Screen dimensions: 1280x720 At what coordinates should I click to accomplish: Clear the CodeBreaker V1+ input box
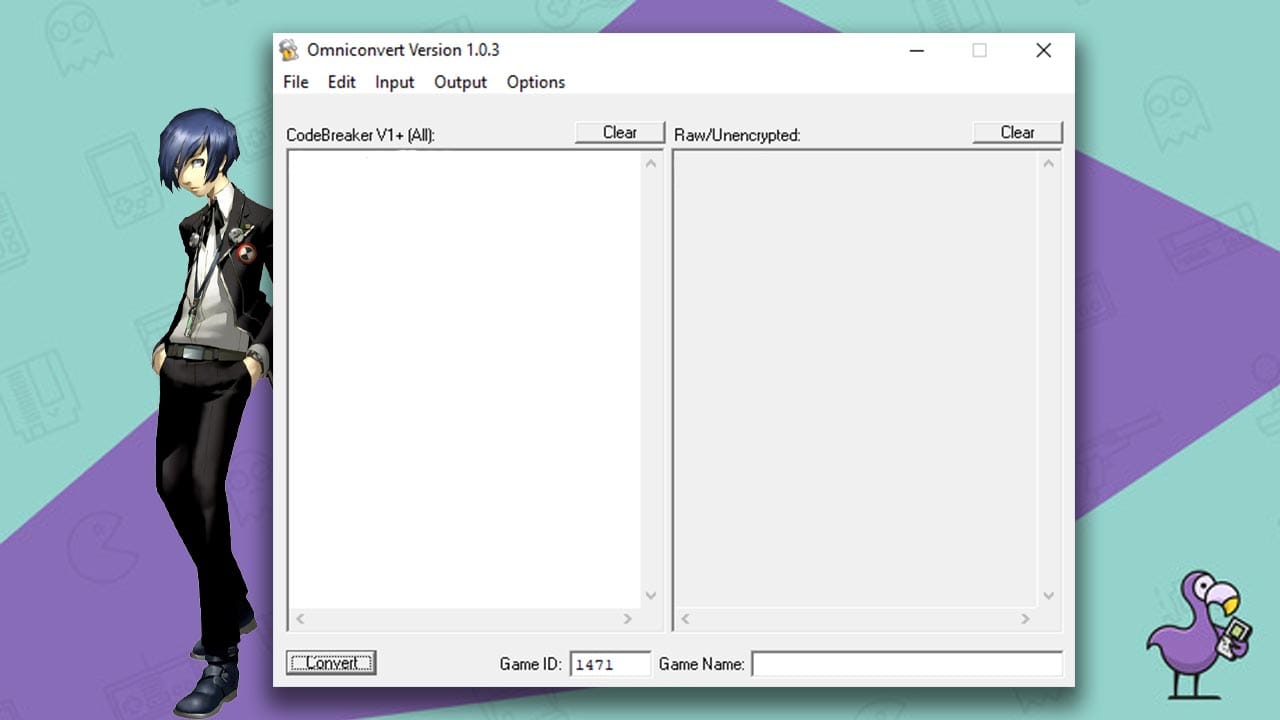620,132
